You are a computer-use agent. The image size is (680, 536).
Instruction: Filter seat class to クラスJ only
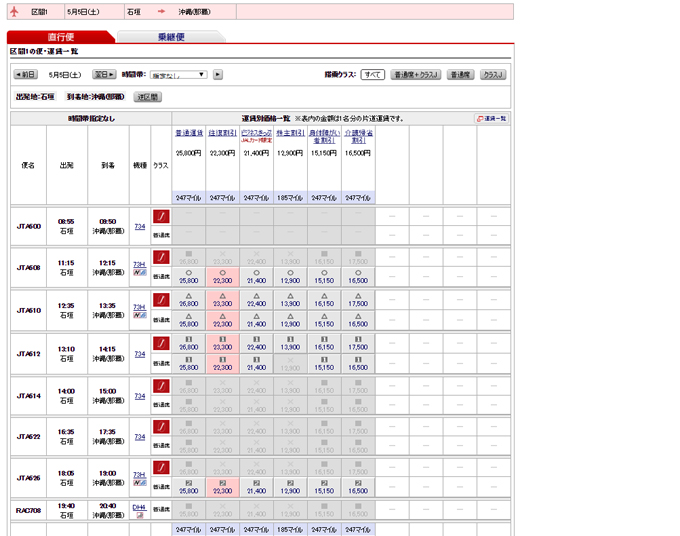[493, 75]
